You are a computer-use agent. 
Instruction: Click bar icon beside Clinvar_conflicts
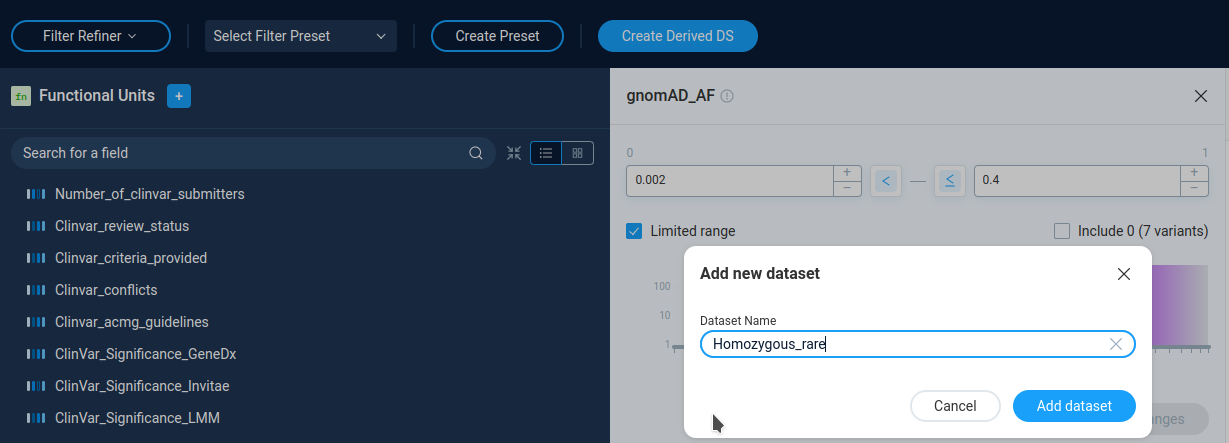pos(36,290)
